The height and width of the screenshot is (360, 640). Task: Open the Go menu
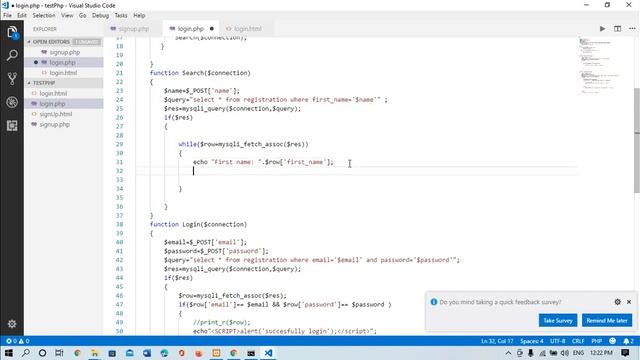82,15
